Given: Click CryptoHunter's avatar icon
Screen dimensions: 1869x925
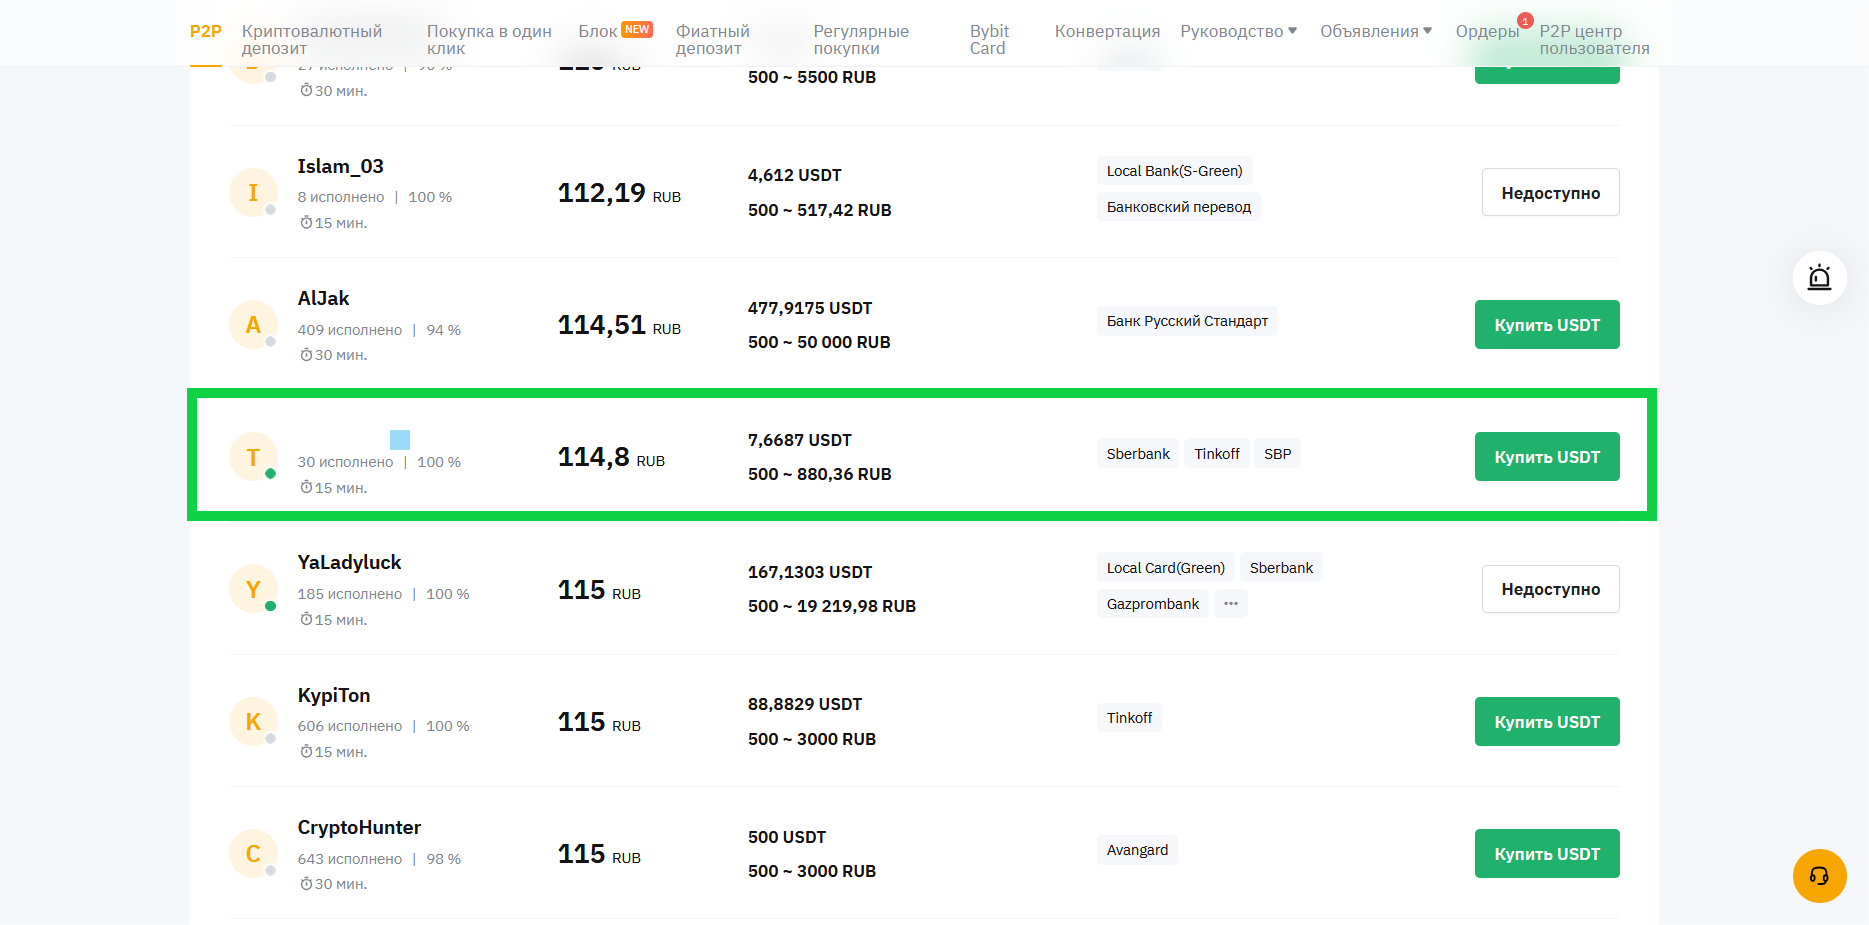Looking at the screenshot, I should (x=253, y=854).
